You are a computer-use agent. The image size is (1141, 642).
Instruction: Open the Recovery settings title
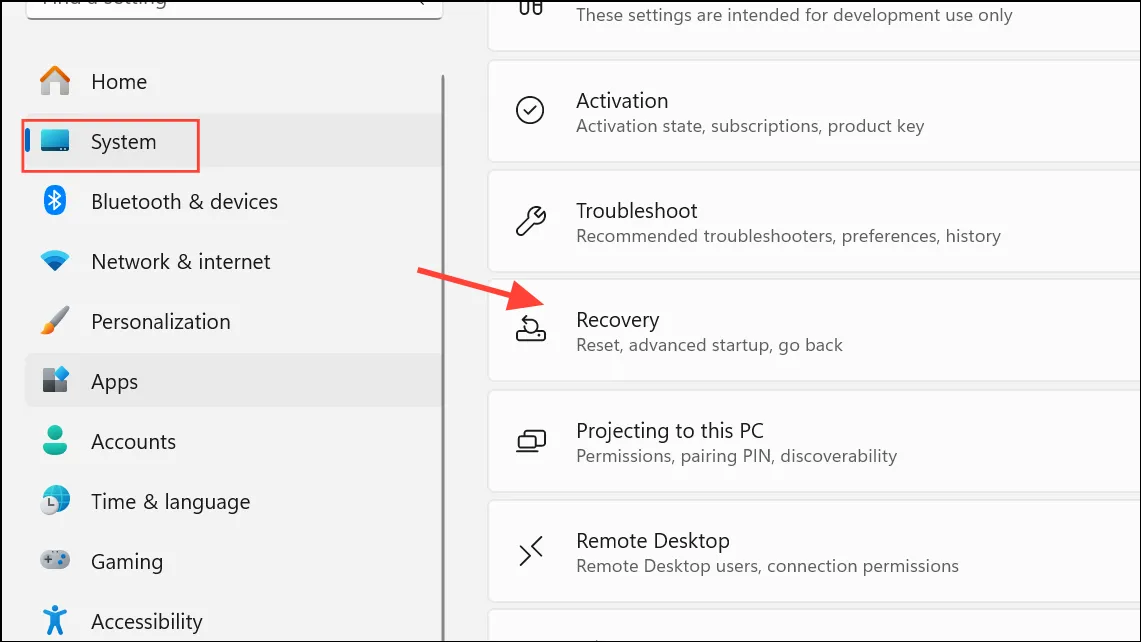[617, 320]
